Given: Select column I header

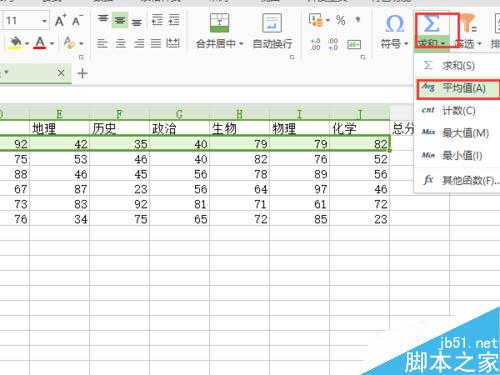Looking at the screenshot, I should point(299,114).
